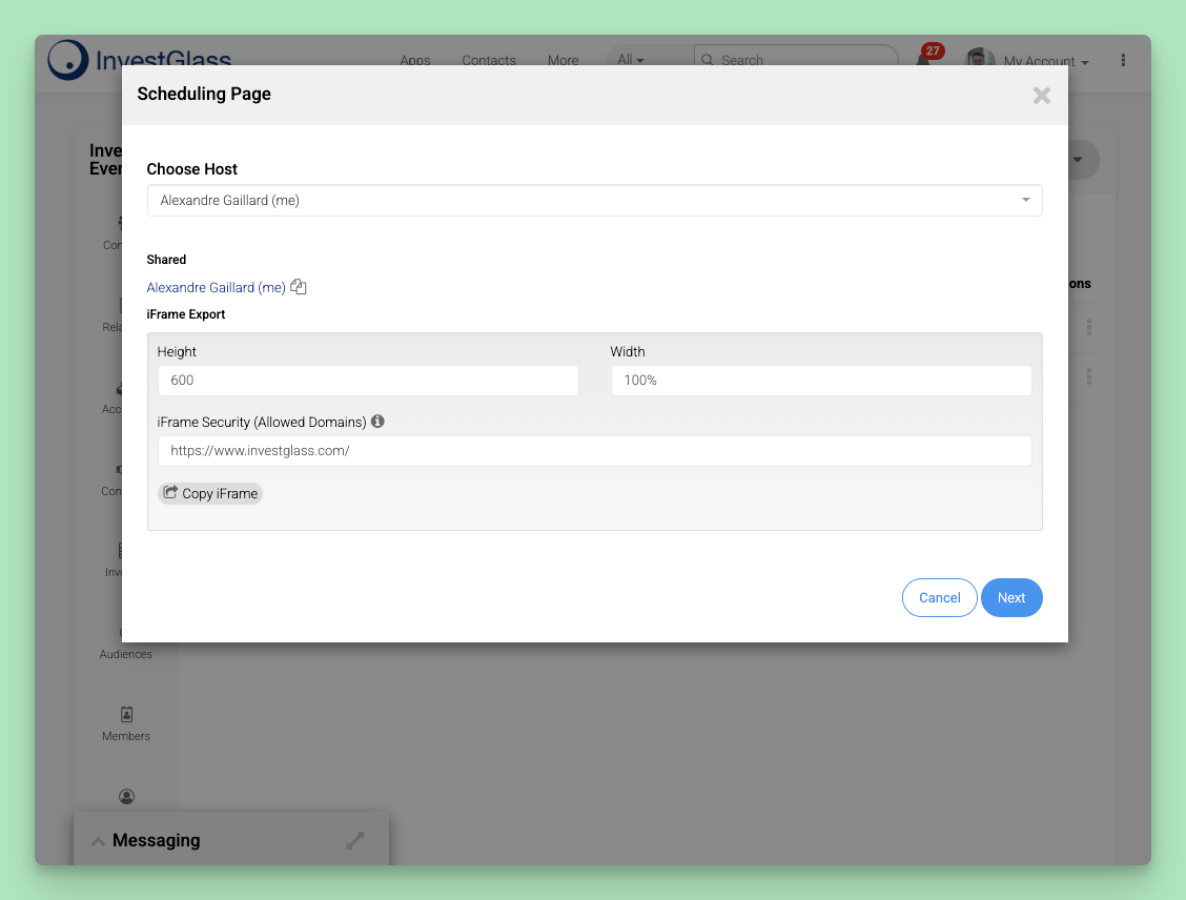Open the profile circle icon below Members
1186x900 pixels.
126,797
